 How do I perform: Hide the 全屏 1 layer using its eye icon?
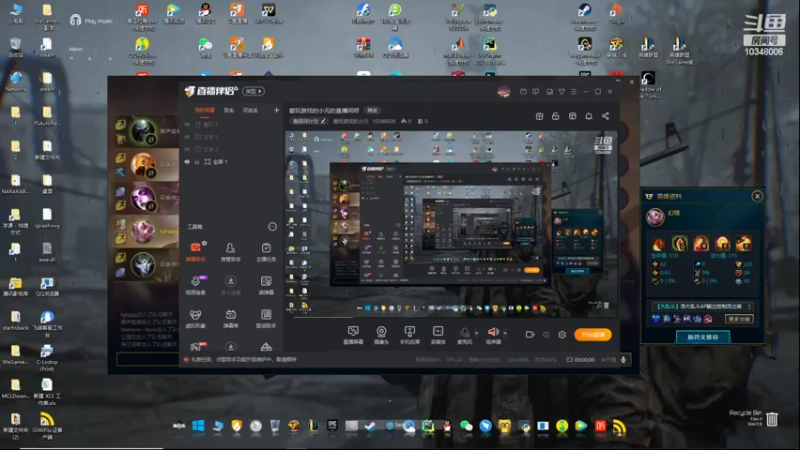click(187, 162)
